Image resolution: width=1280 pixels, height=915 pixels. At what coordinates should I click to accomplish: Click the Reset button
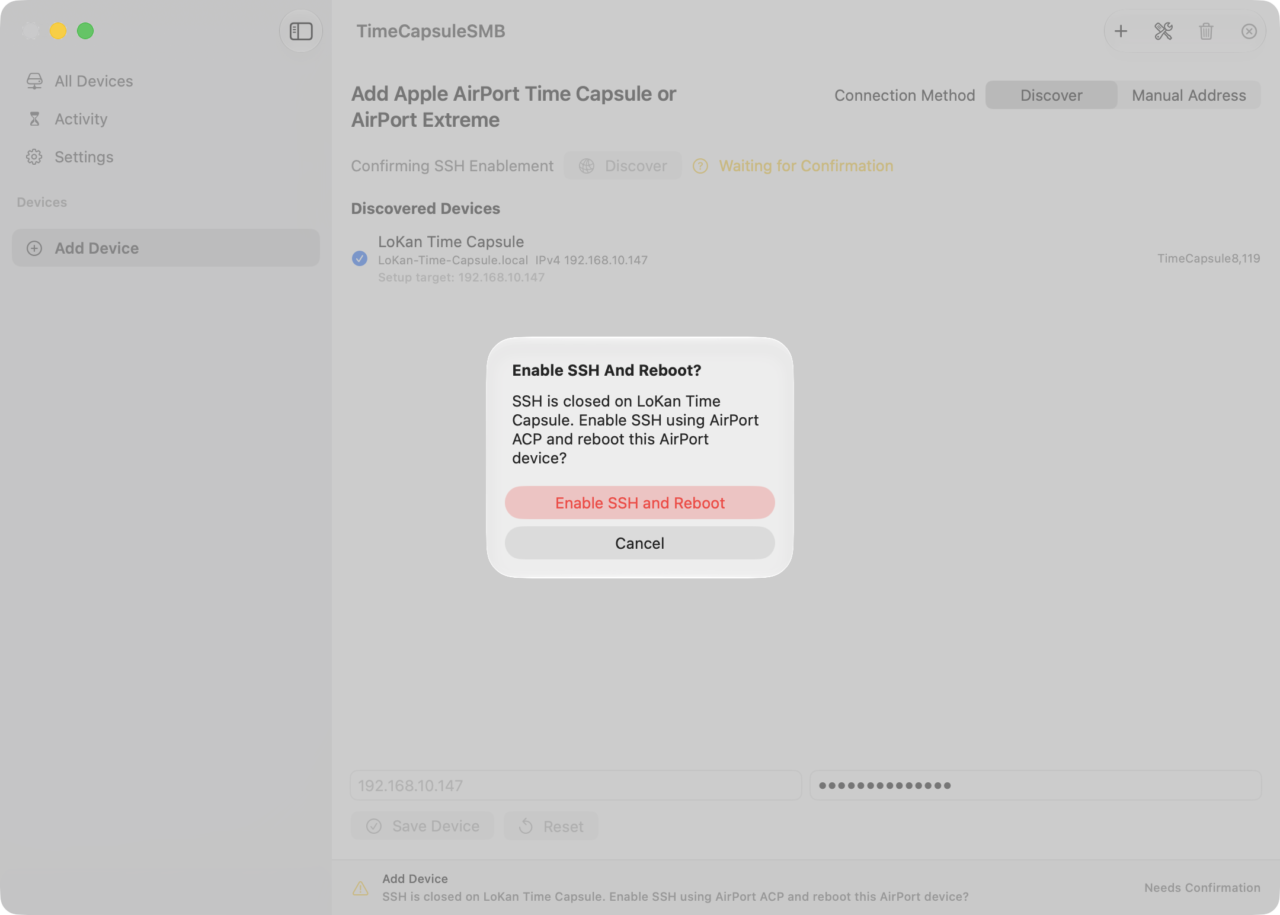[x=551, y=826]
